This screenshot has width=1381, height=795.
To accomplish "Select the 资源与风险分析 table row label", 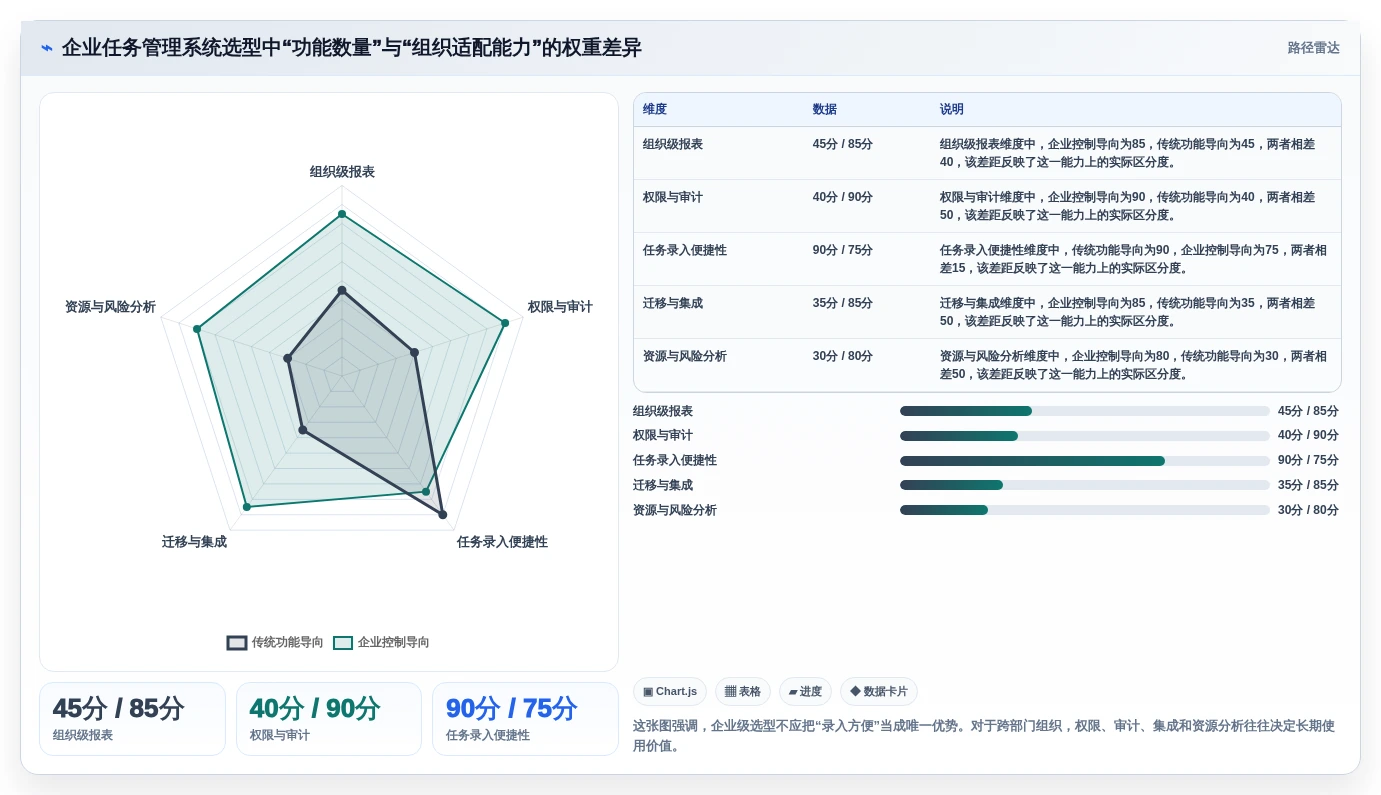I will coord(685,356).
